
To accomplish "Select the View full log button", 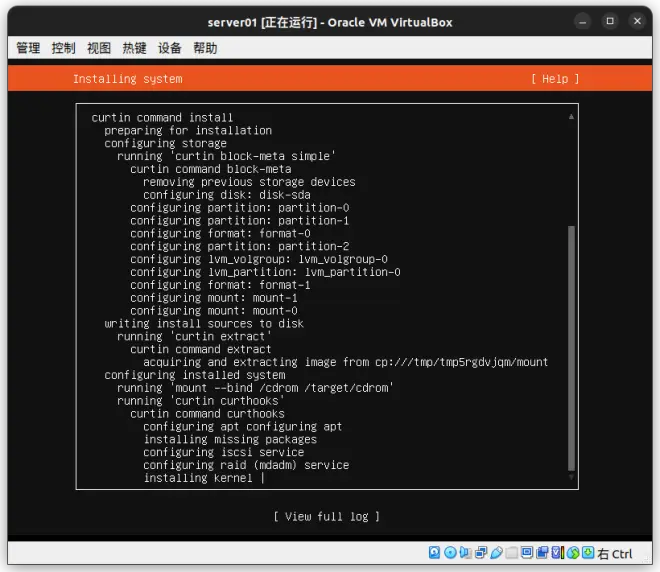I will [327, 516].
